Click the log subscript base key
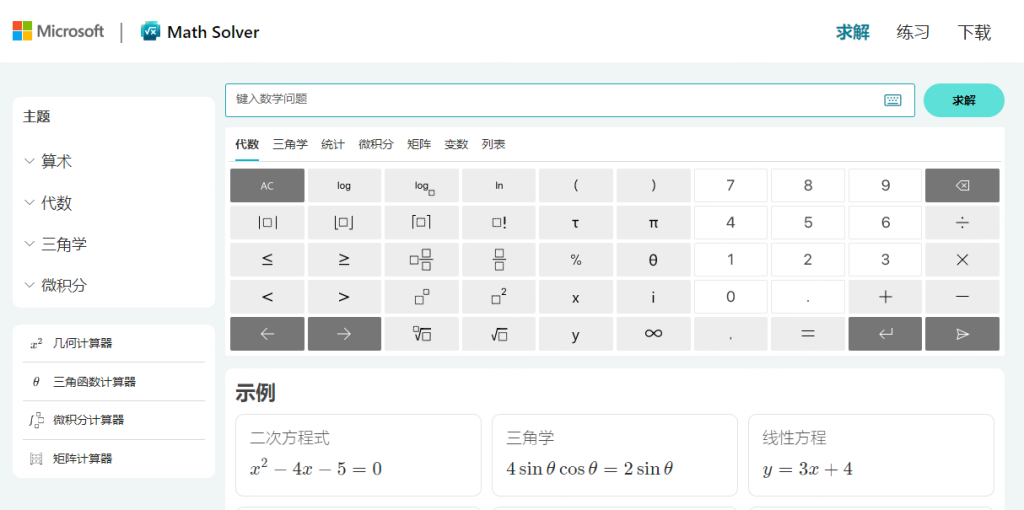This screenshot has width=1024, height=510. (x=421, y=185)
